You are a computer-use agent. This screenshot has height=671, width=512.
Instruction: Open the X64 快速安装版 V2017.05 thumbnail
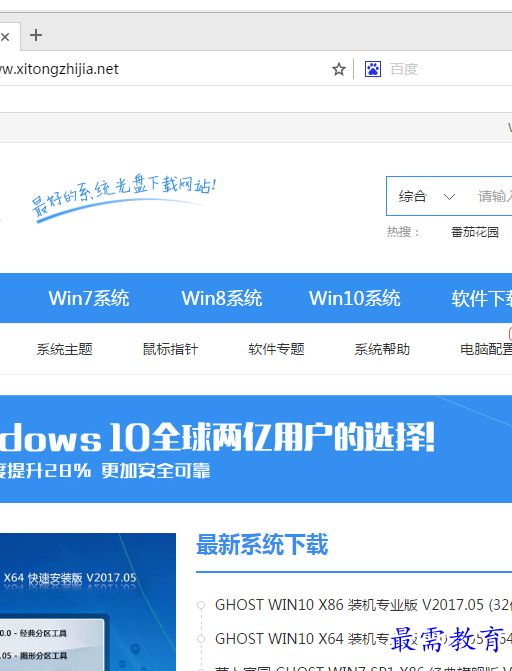tap(88, 602)
